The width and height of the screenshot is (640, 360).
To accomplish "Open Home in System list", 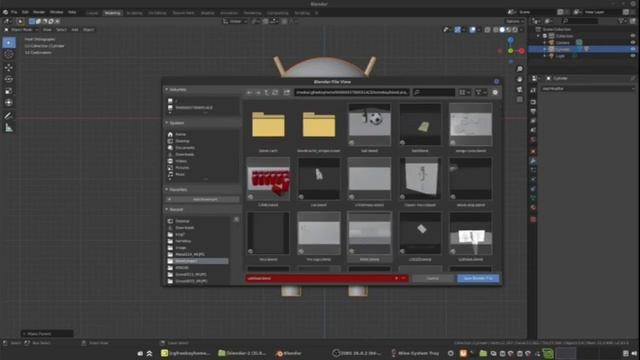I will (180, 134).
